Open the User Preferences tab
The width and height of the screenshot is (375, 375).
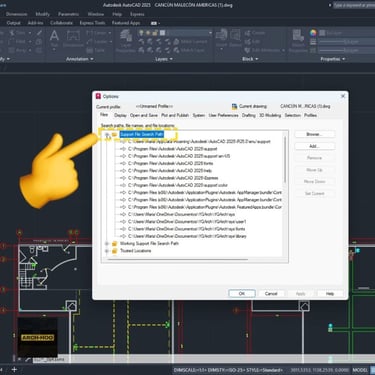[223, 115]
